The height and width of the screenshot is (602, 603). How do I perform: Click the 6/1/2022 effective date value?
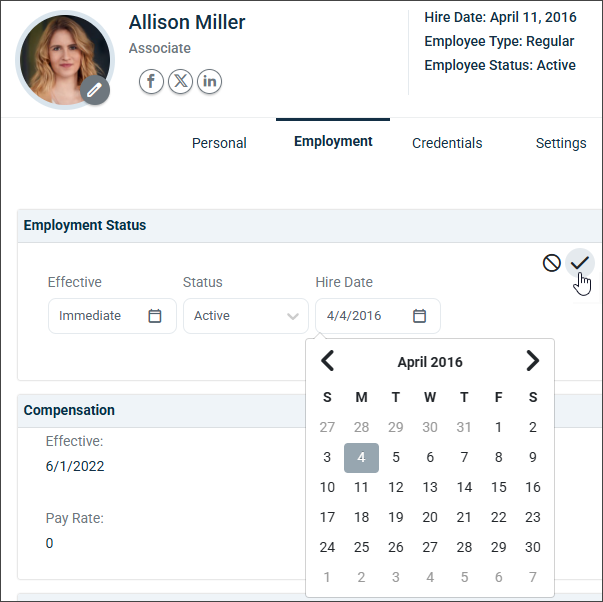click(x=75, y=467)
